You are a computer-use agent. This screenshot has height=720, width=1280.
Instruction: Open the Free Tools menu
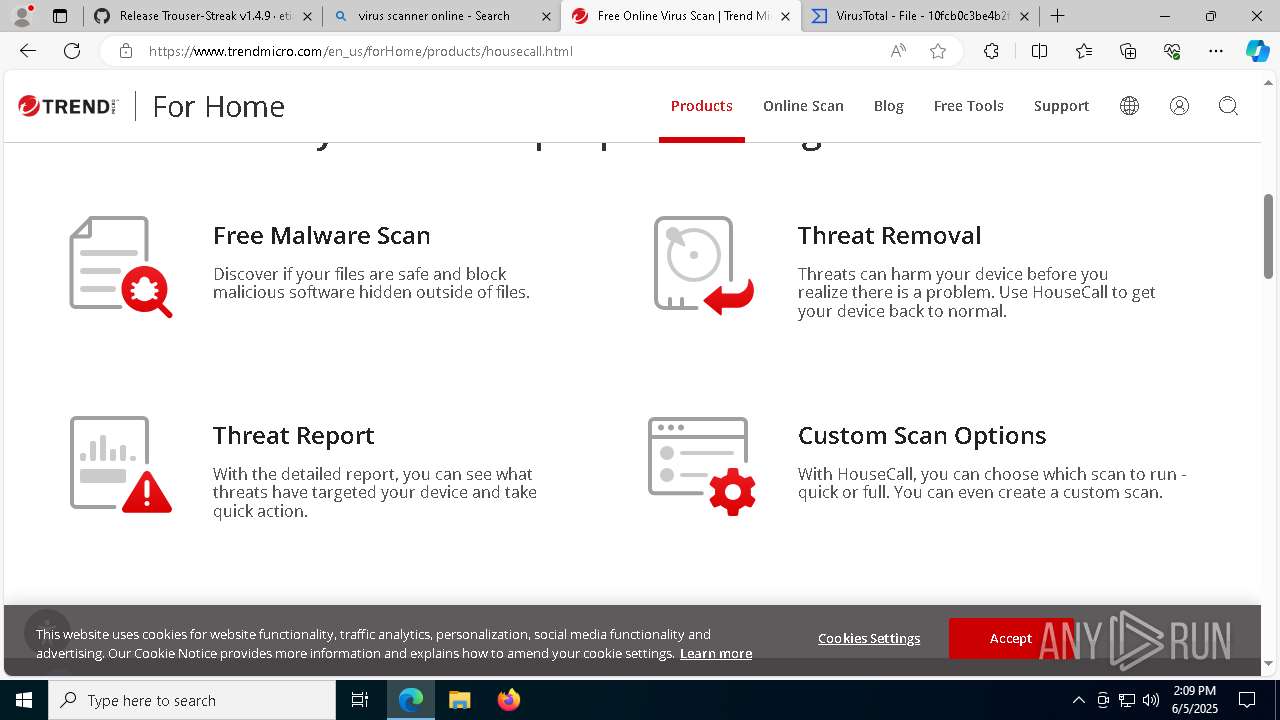968,106
